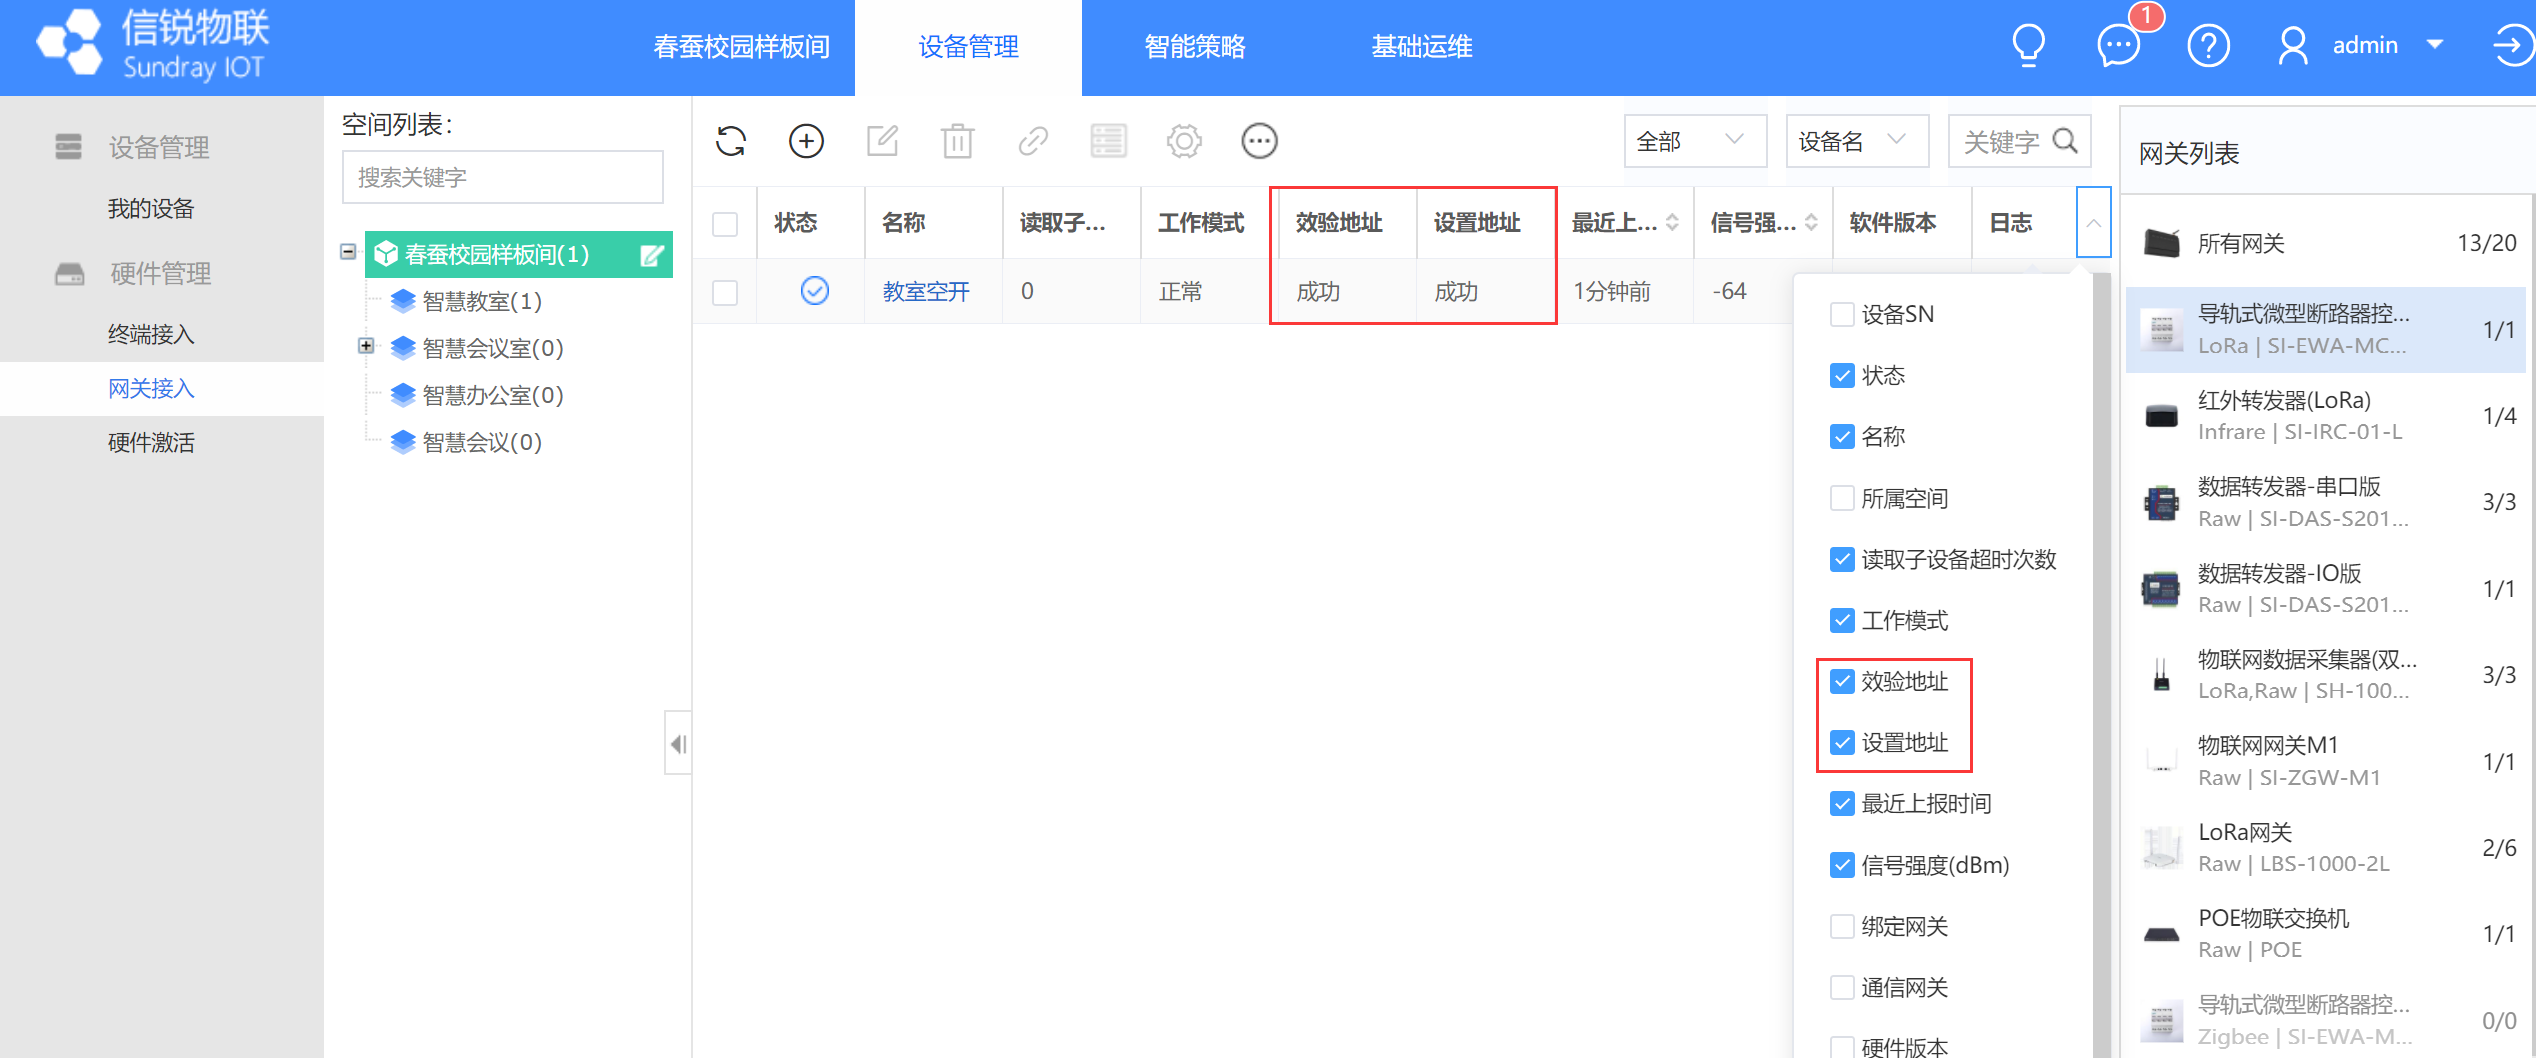
Task: Uncheck the 状态 column checkbox
Action: 1842,376
